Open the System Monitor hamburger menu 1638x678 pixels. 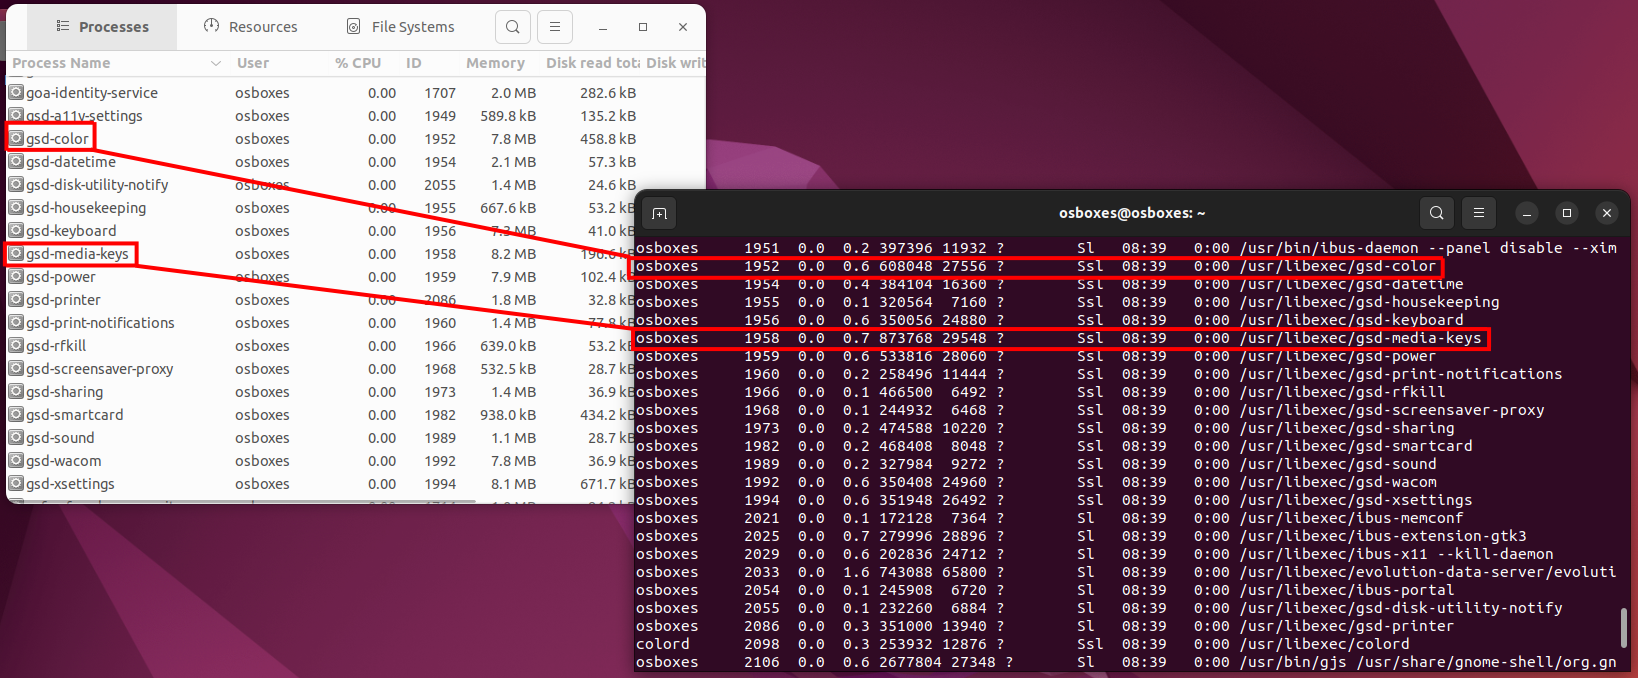point(555,27)
